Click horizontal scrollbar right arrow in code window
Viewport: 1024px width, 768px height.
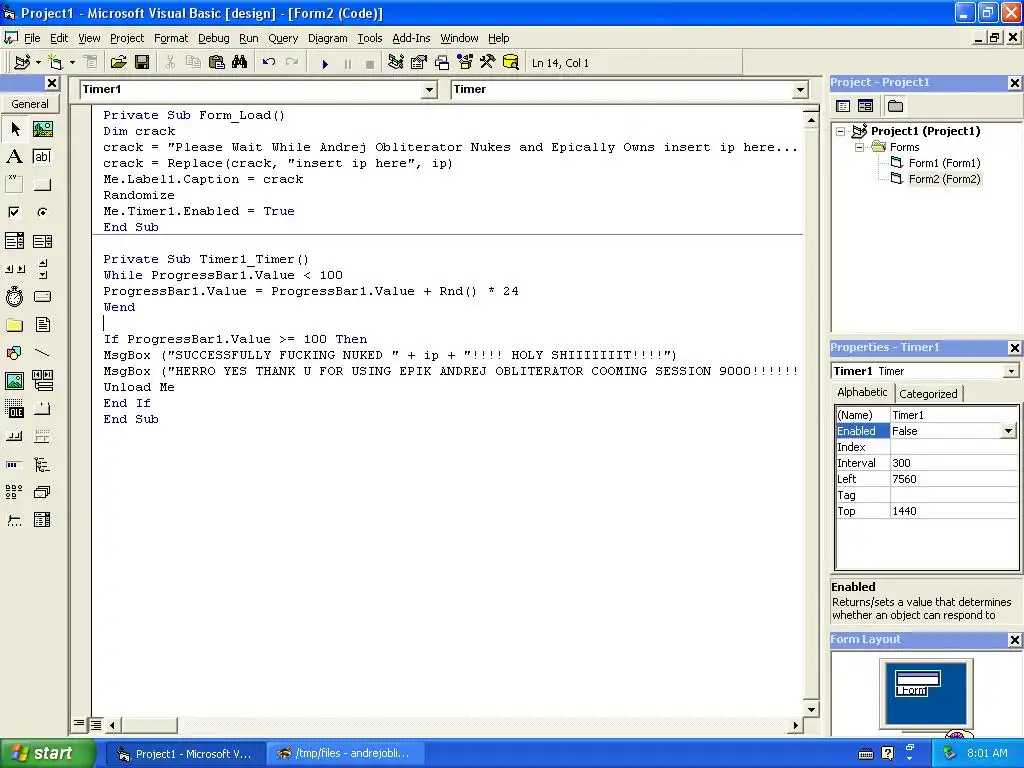(x=795, y=725)
